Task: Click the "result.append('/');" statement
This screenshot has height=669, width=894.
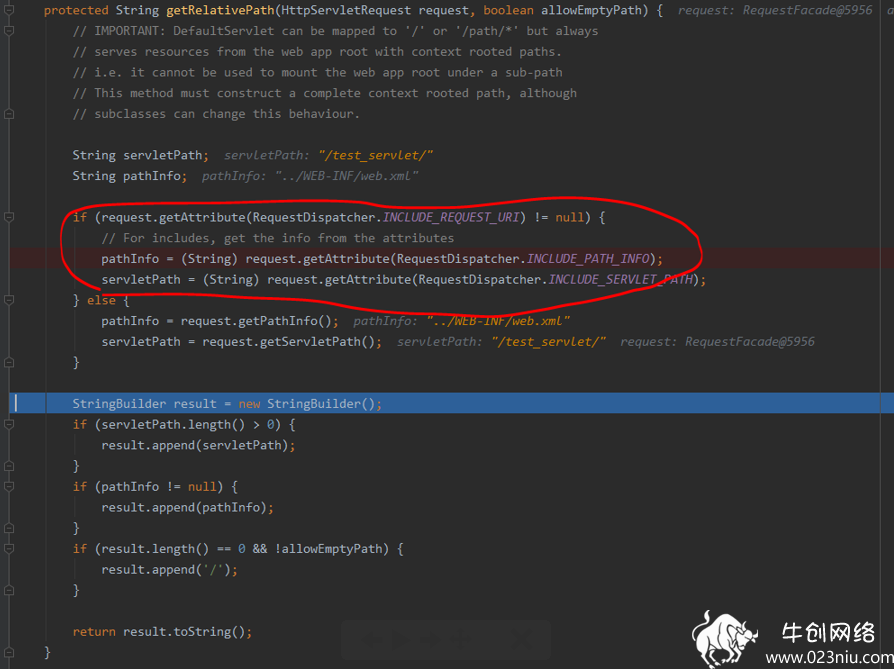Action: [169, 570]
